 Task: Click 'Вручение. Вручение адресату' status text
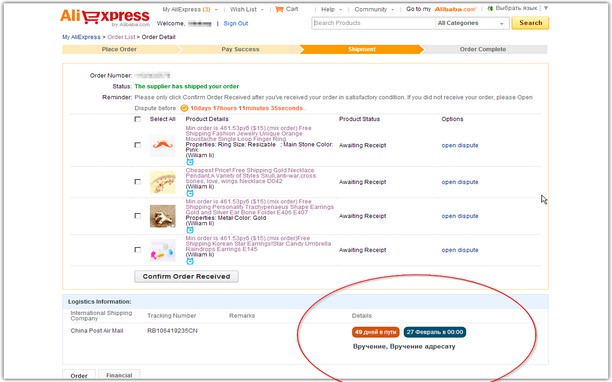(x=404, y=346)
